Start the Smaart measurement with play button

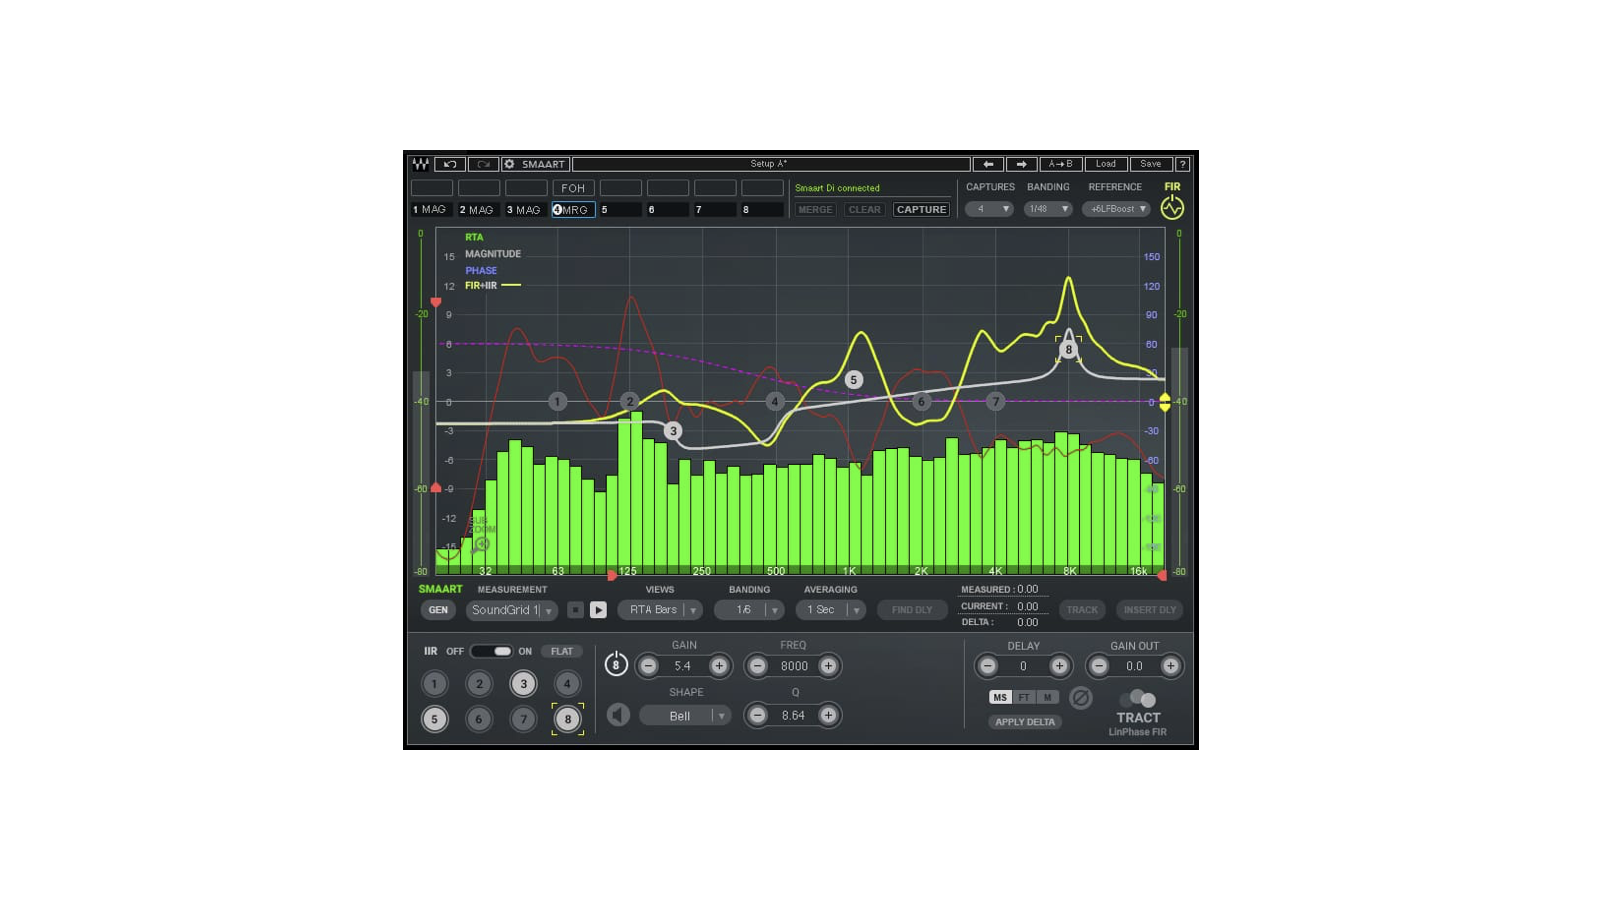coord(598,610)
